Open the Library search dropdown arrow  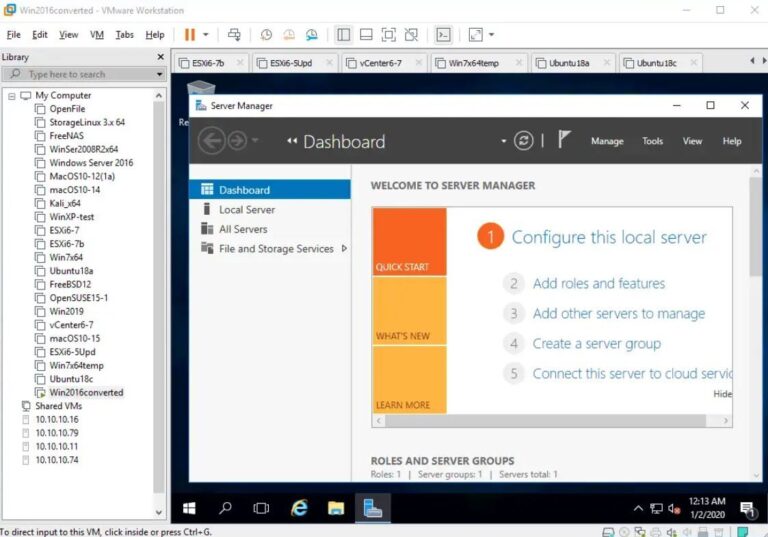[159, 74]
